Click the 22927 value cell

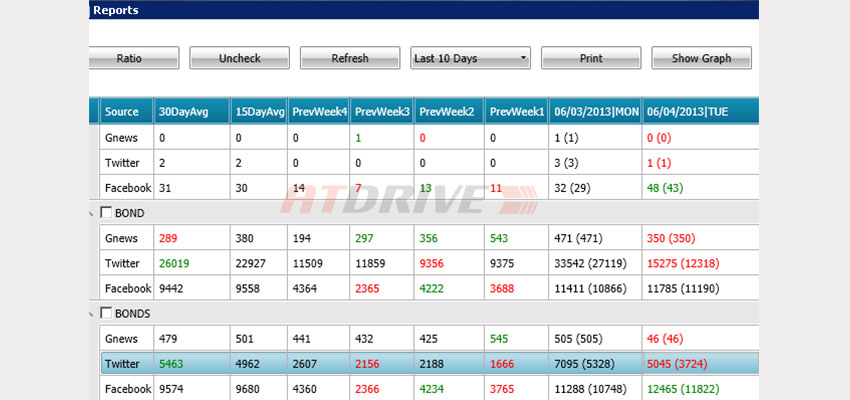[259, 263]
